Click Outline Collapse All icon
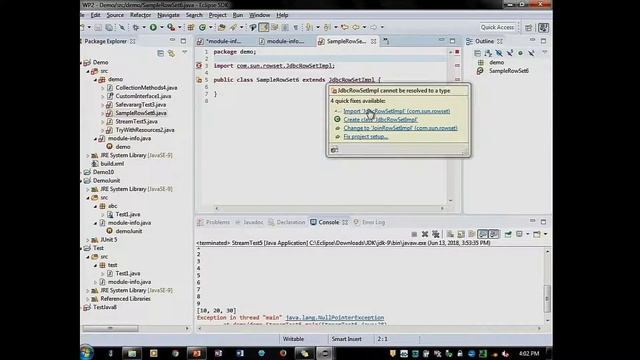The height and width of the screenshot is (360, 640). pyautogui.click(x=478, y=53)
